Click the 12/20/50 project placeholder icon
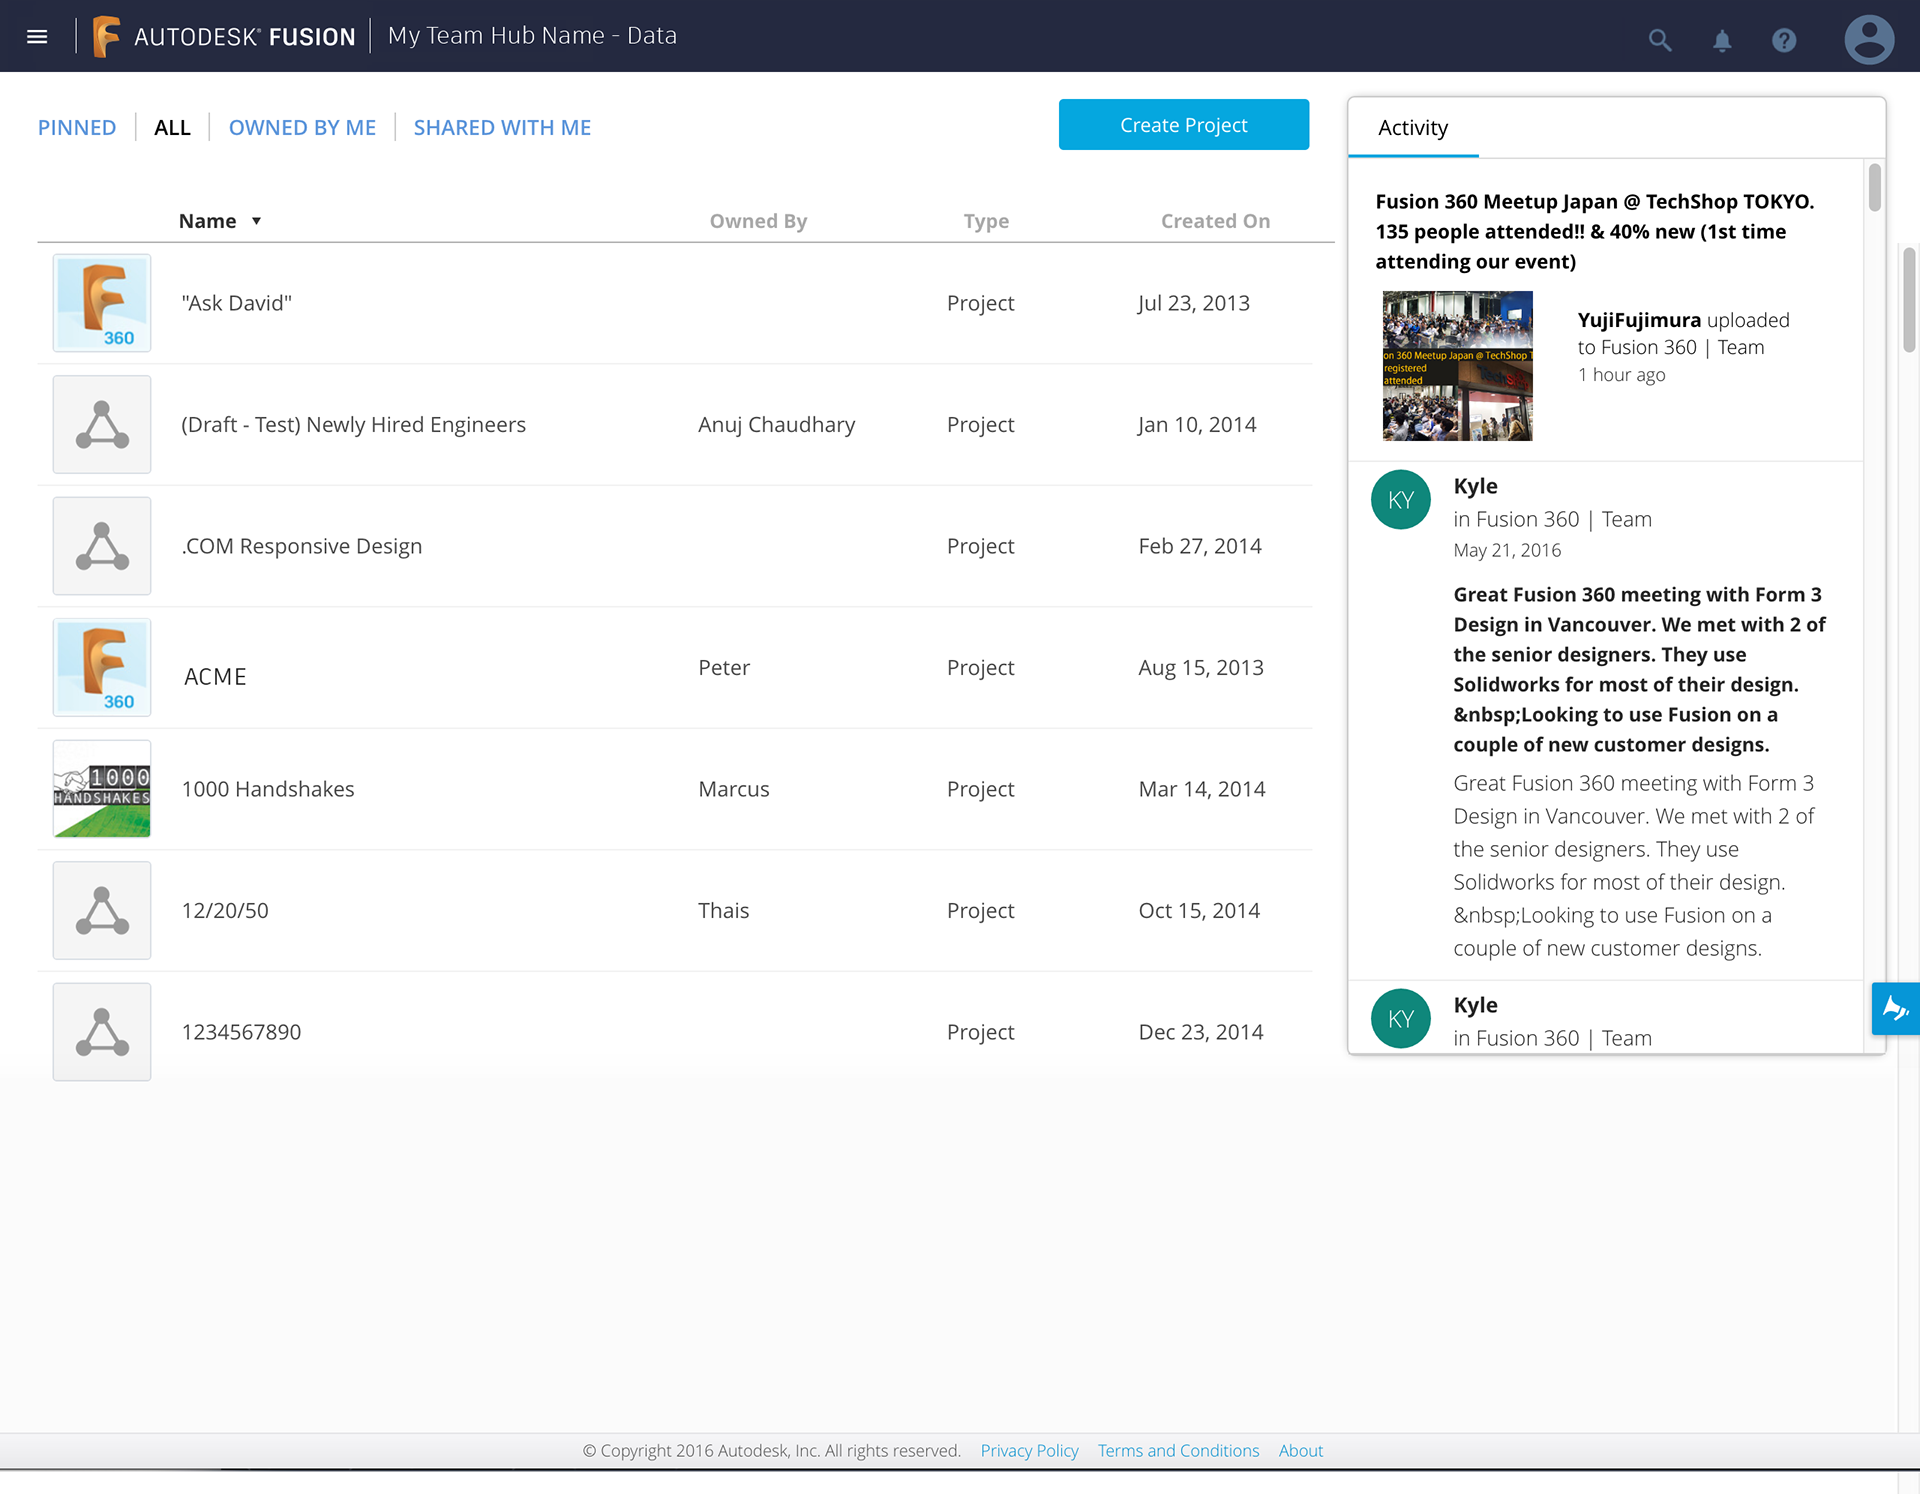The image size is (1920, 1494). click(102, 911)
